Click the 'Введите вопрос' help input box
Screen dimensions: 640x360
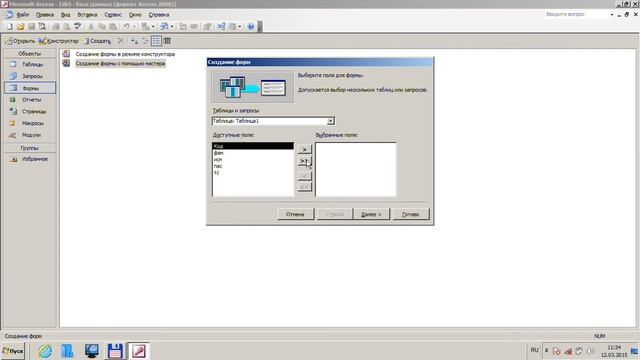tap(577, 14)
